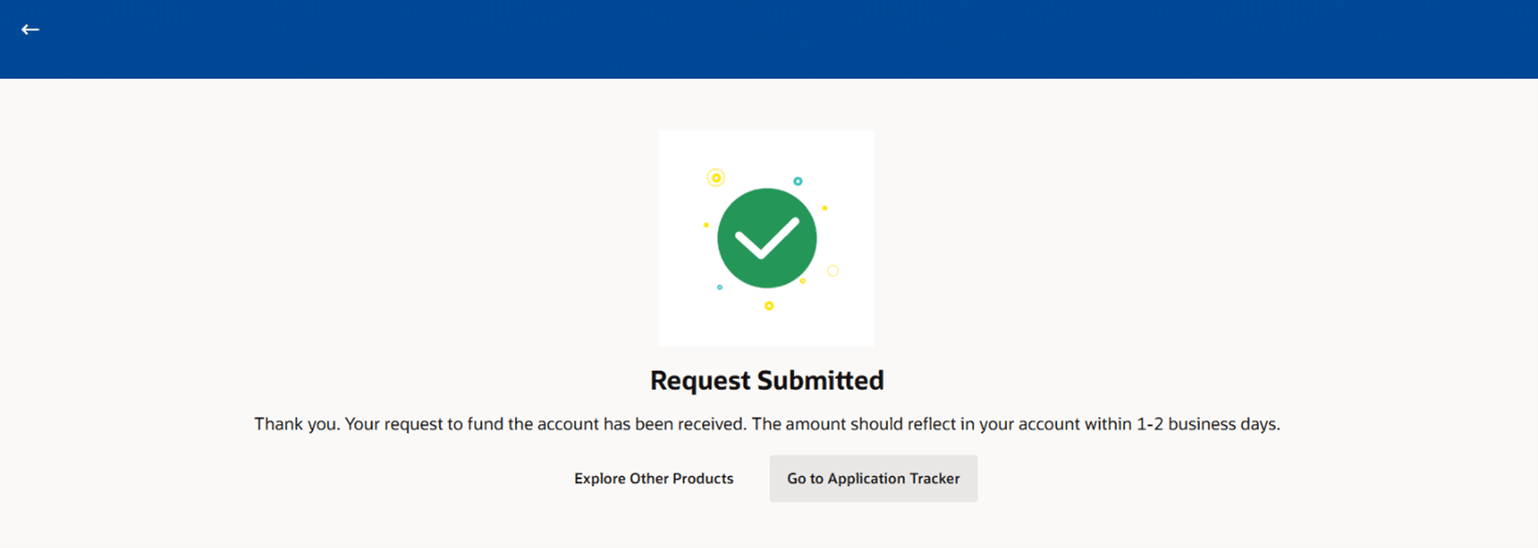Click the tiny yellow dot left of green circle
Viewport: 1538px width, 548px height.
click(706, 225)
